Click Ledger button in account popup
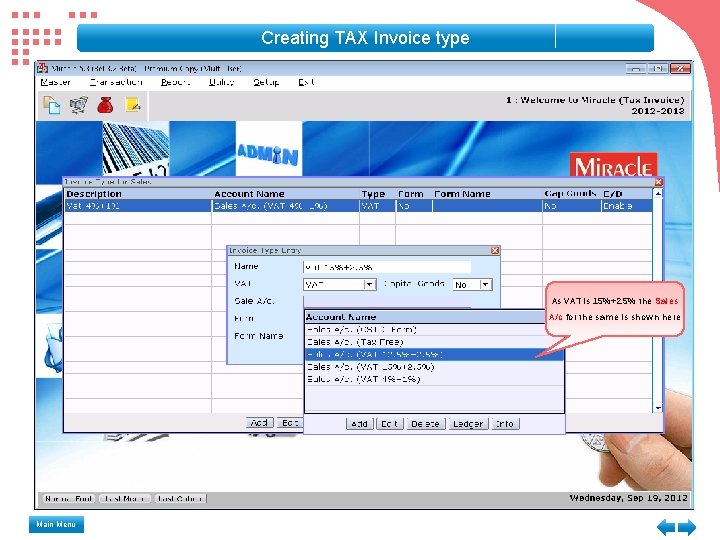 pyautogui.click(x=468, y=424)
